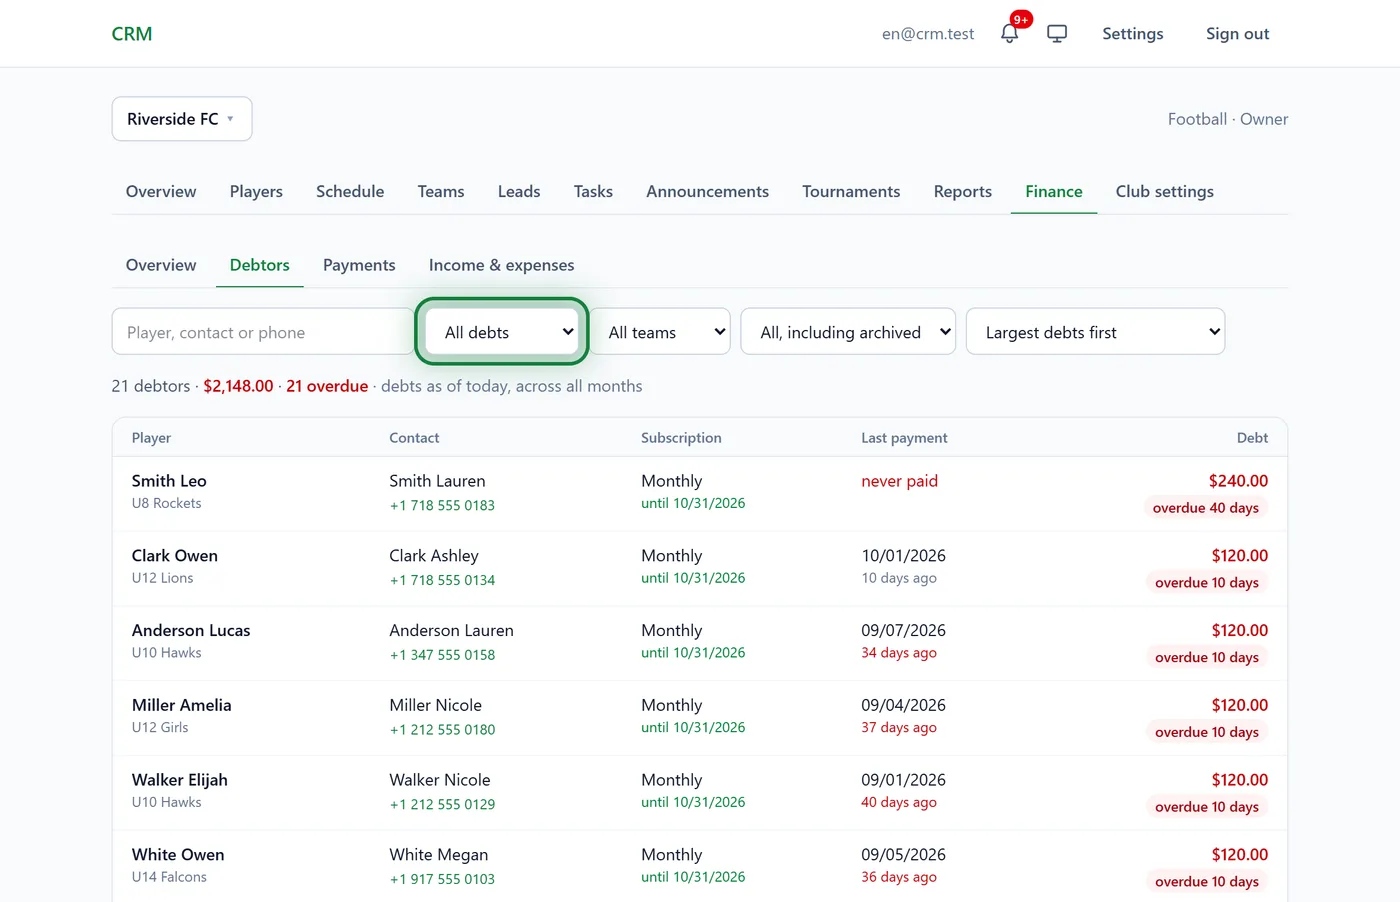Open the Riverside FC club selector
The image size is (1400, 902).
coord(182,119)
